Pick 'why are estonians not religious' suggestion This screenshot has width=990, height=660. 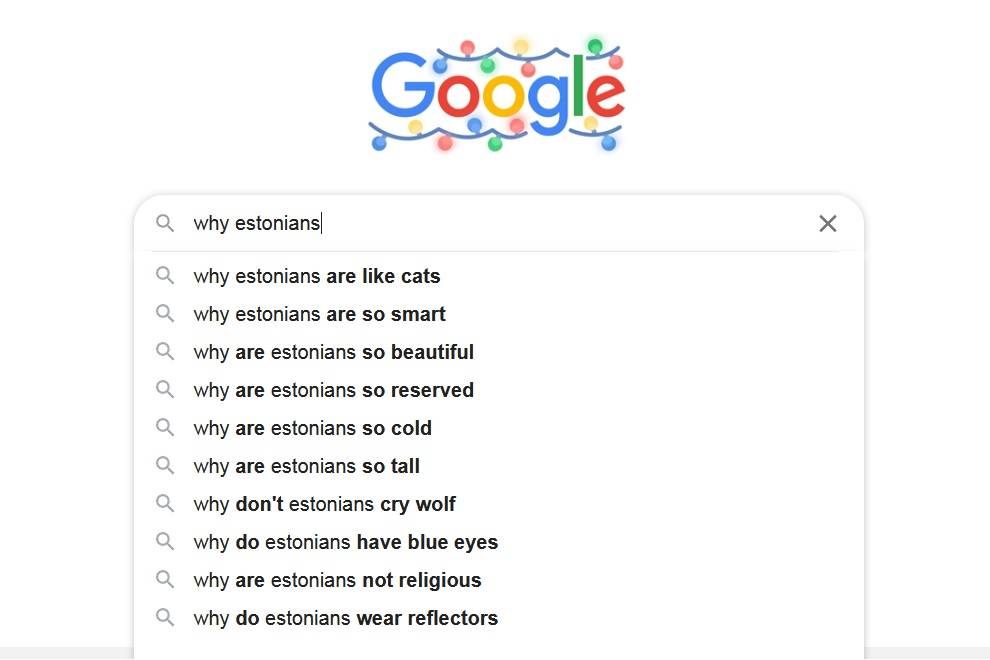click(499, 580)
